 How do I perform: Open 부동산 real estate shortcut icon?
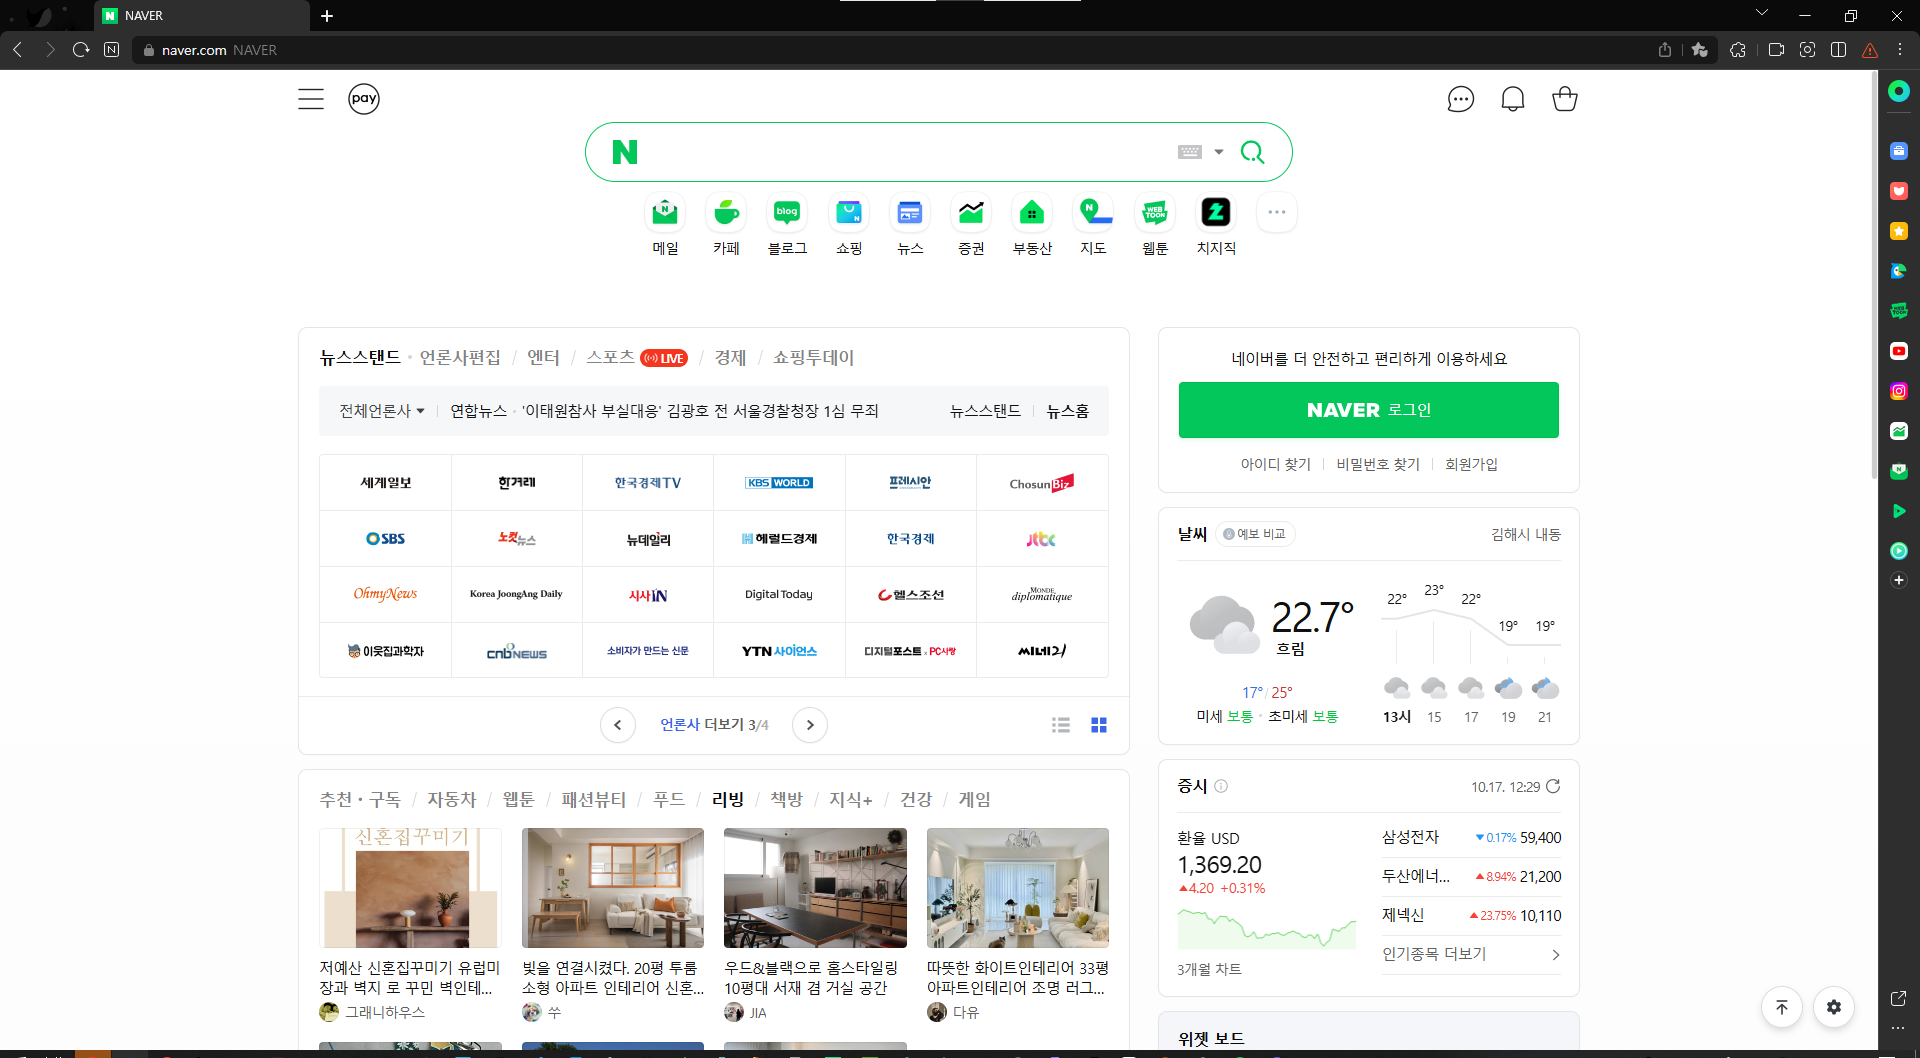point(1032,213)
